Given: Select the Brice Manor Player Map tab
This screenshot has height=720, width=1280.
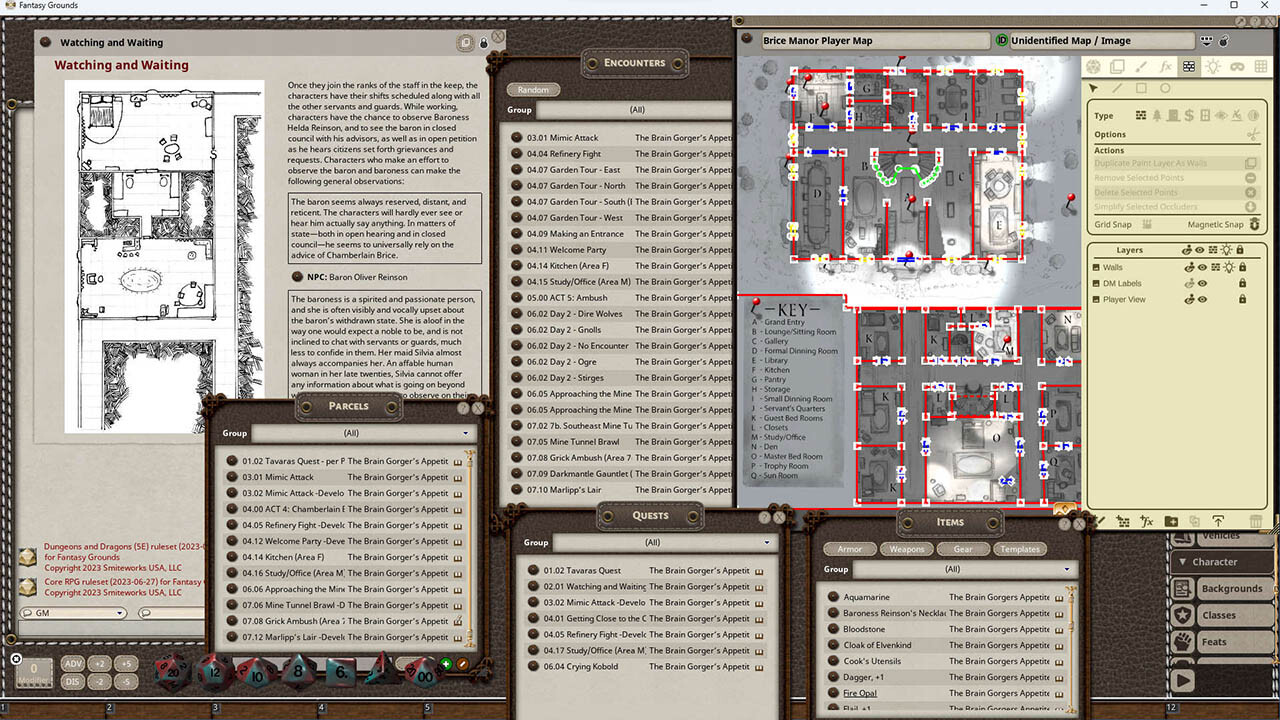Looking at the screenshot, I should (x=870, y=40).
